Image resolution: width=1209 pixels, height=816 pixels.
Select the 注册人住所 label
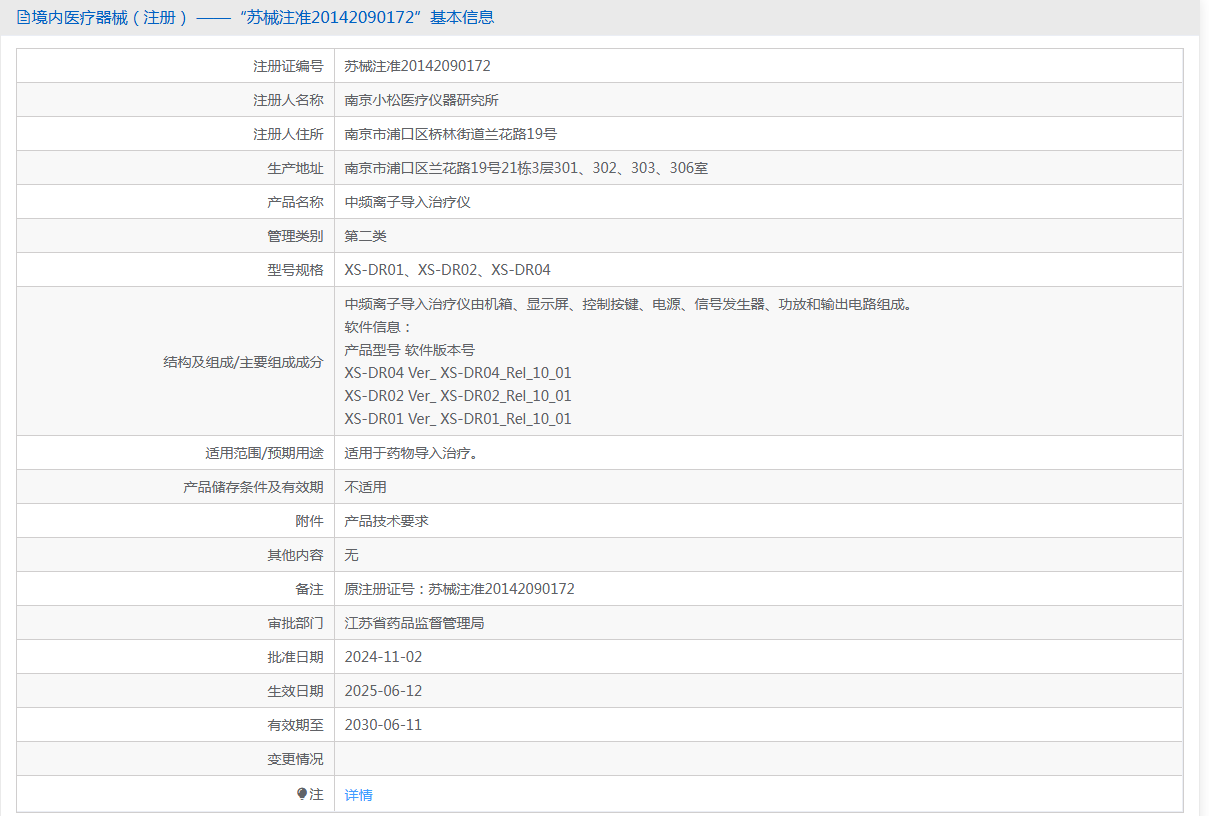coord(288,134)
